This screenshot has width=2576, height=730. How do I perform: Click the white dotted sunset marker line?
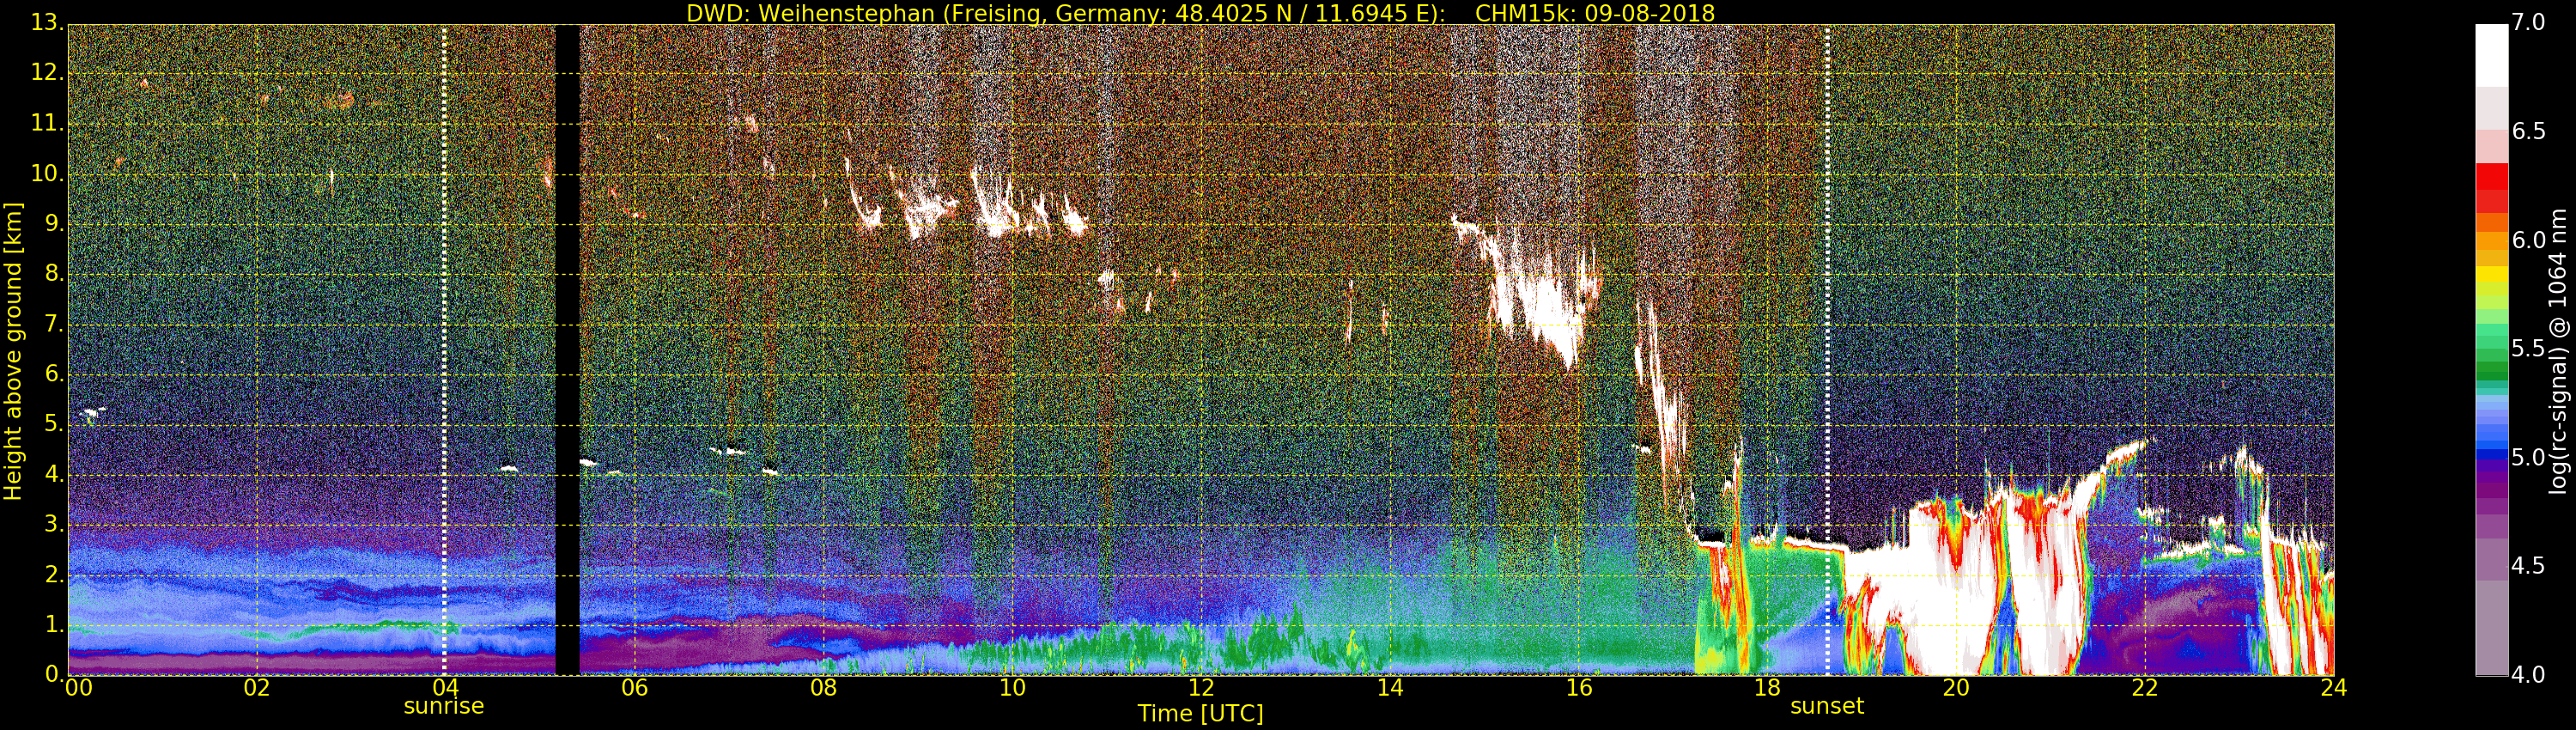tap(1827, 350)
